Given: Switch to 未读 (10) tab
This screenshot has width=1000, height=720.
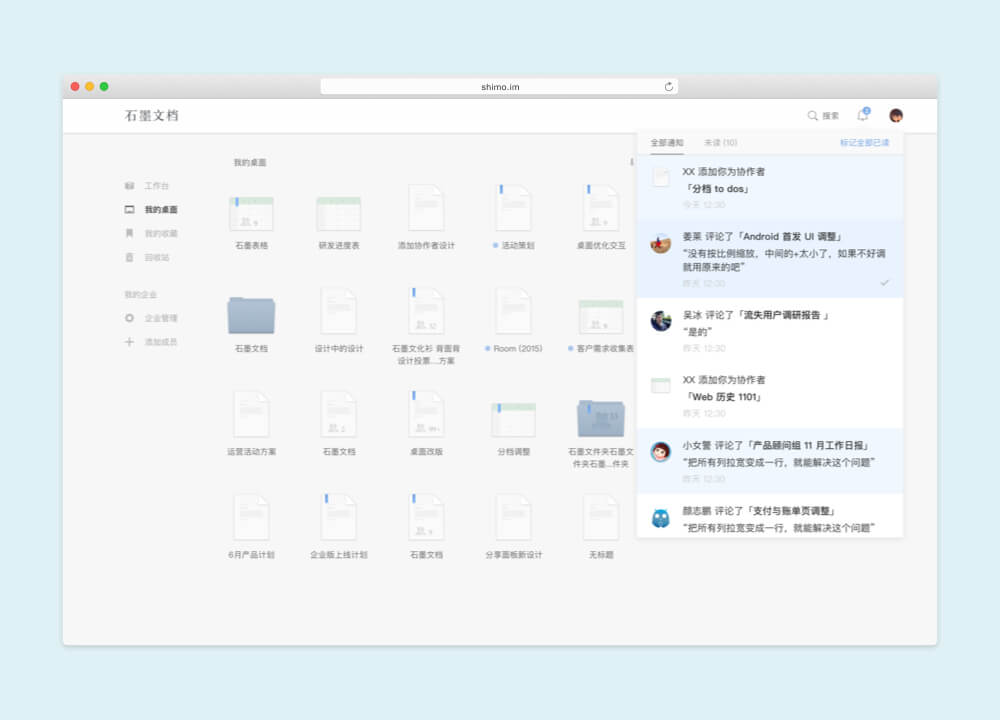Looking at the screenshot, I should tap(720, 143).
